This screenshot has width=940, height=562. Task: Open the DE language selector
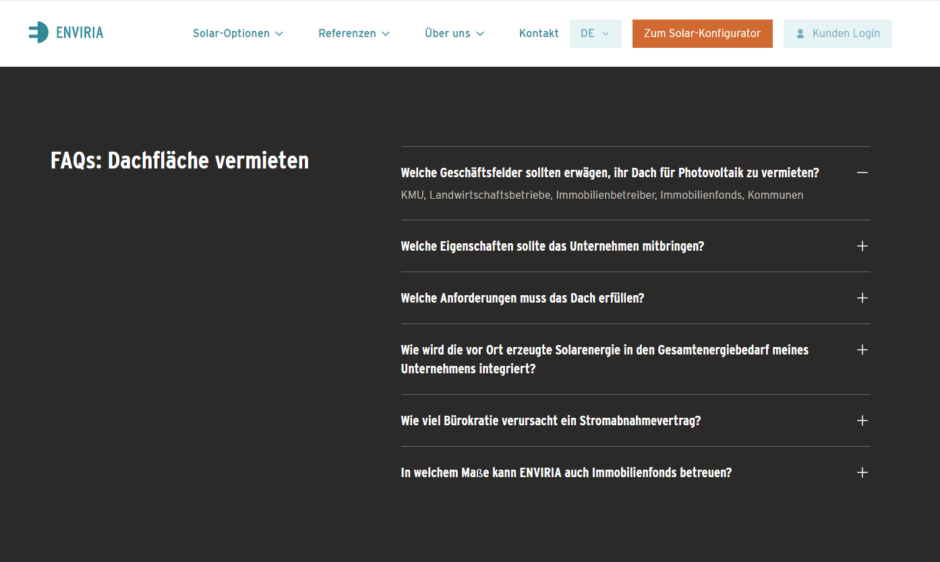[x=595, y=34]
